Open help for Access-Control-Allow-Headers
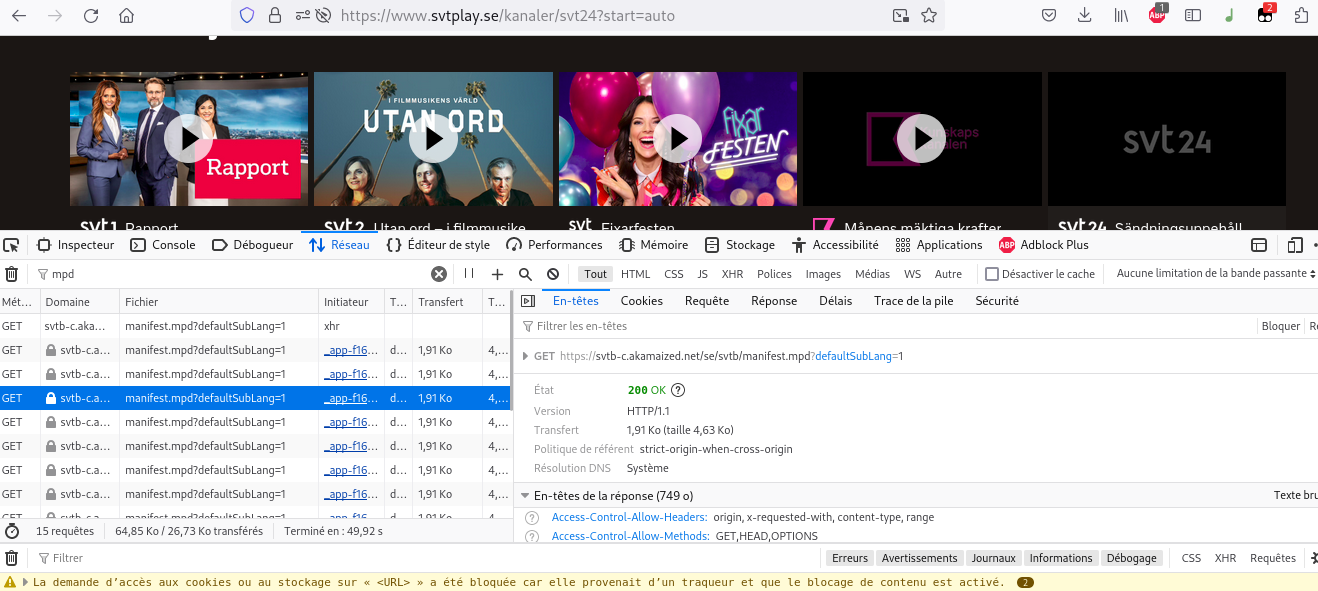 click(x=533, y=517)
